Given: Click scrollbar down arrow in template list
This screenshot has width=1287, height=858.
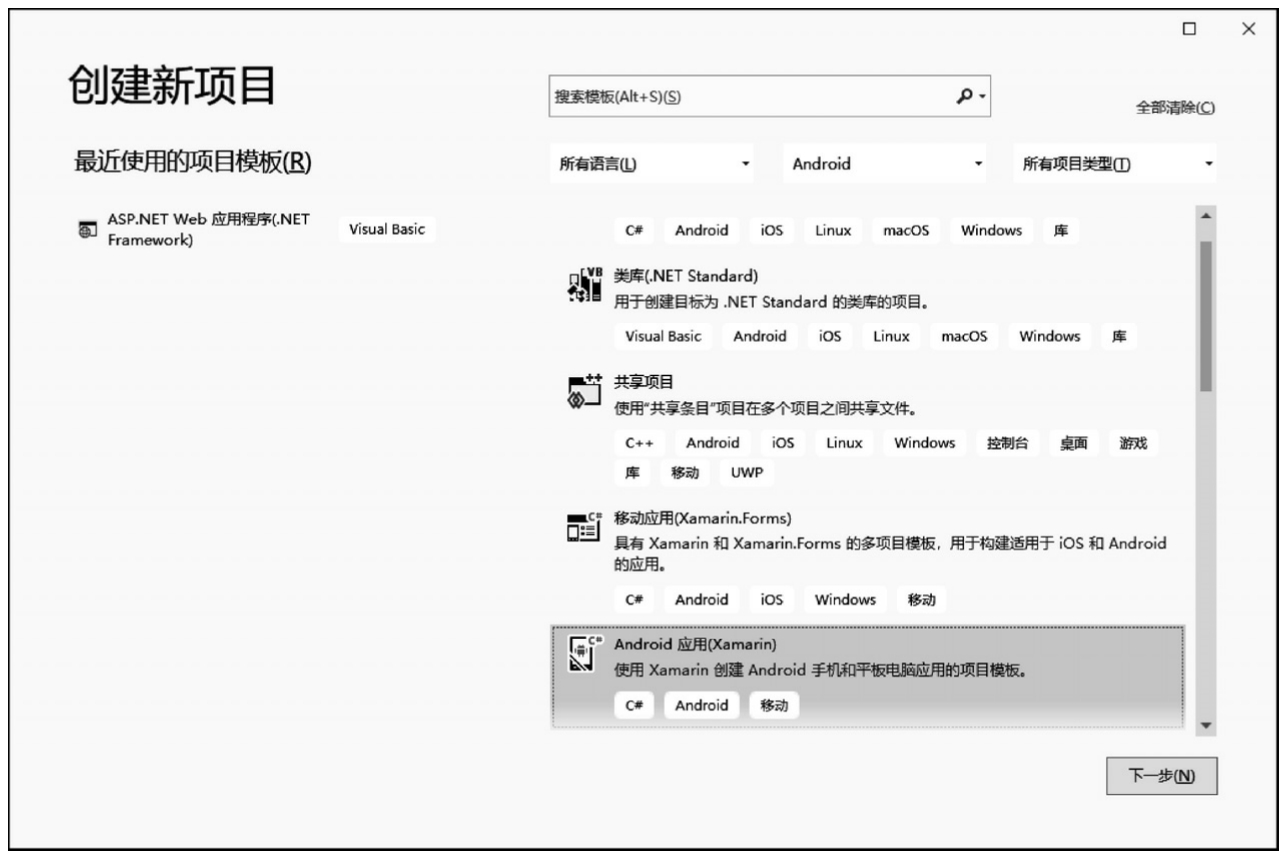Looking at the screenshot, I should coord(1204,725).
